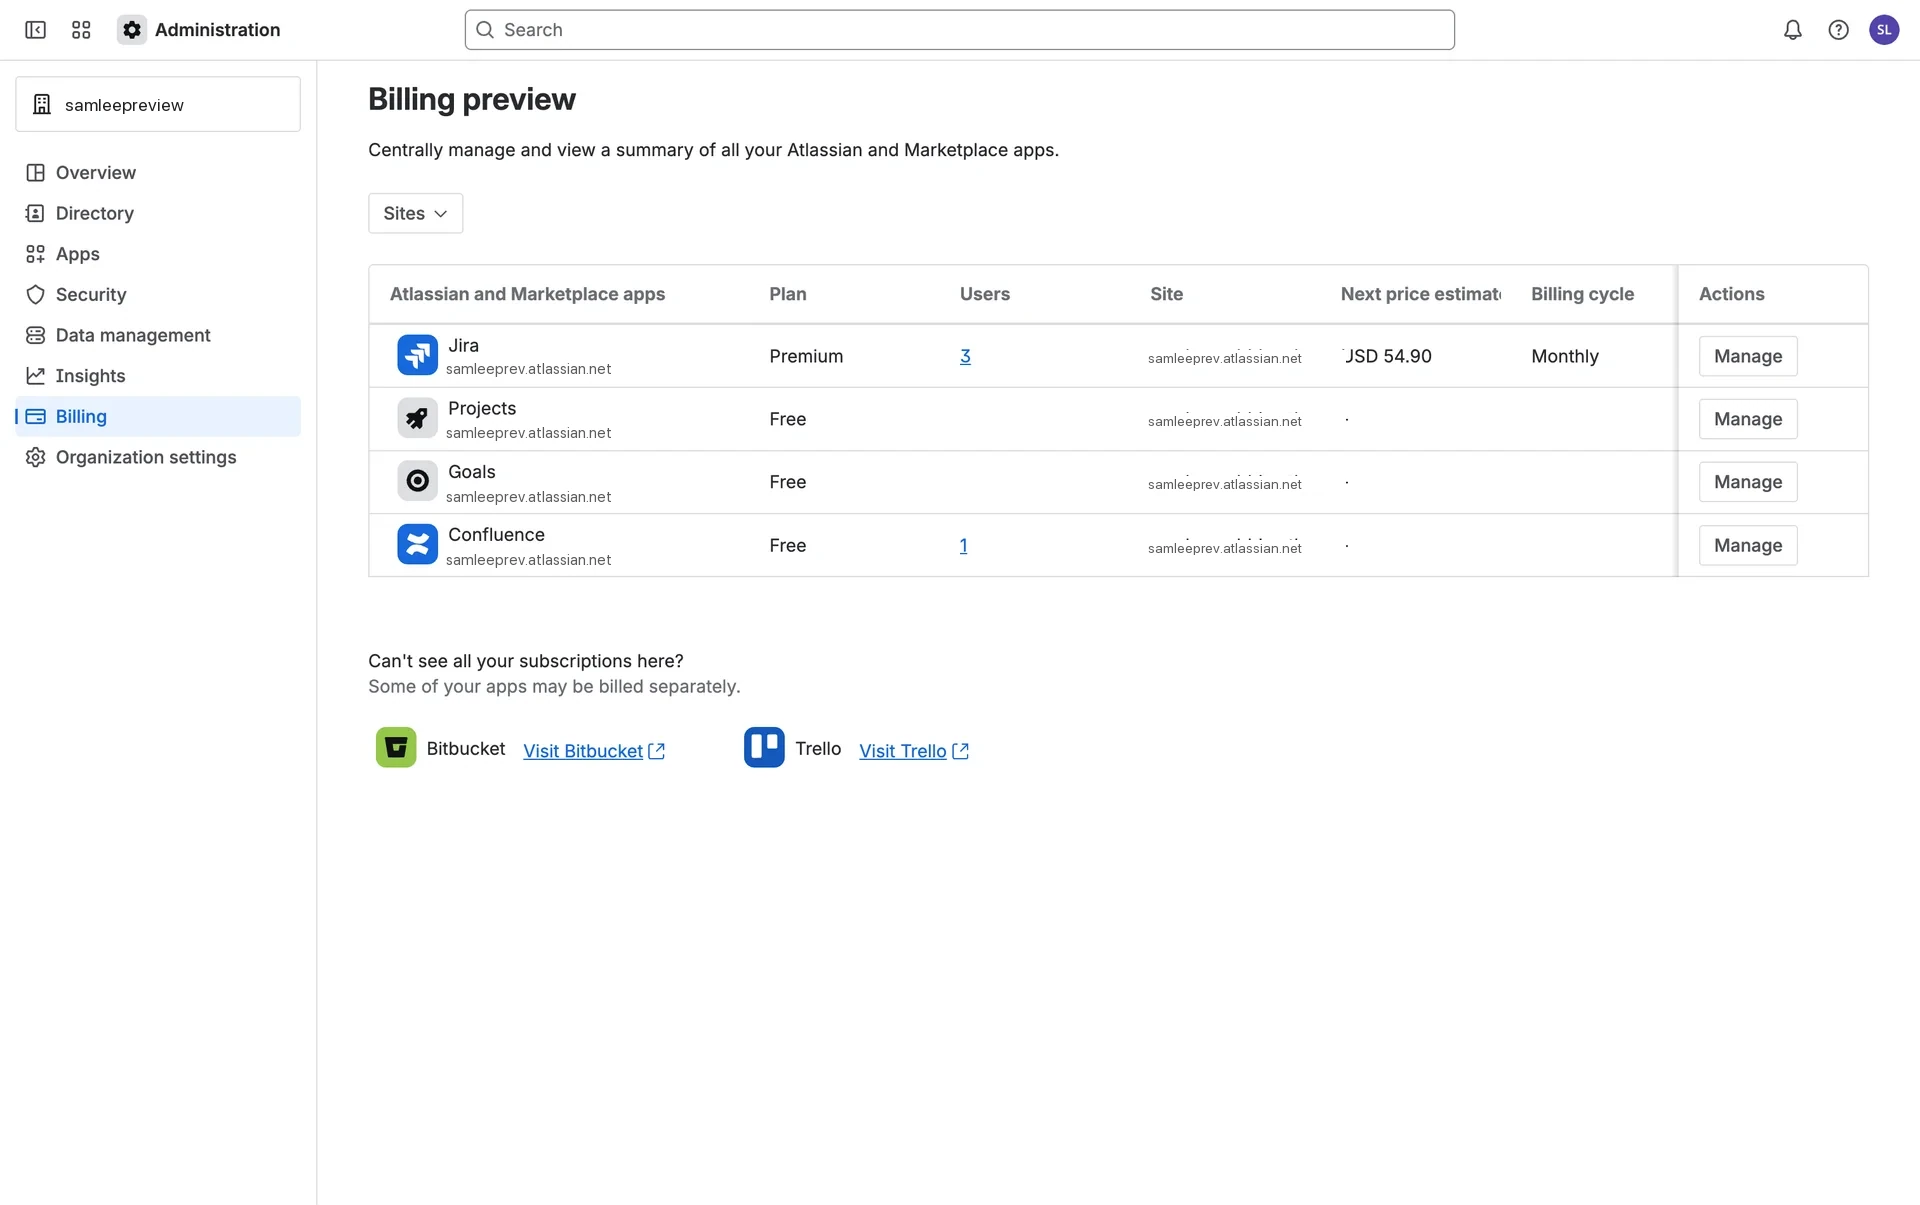Open the app switcher grid icon
Image resolution: width=1920 pixels, height=1205 pixels.
[x=81, y=30]
